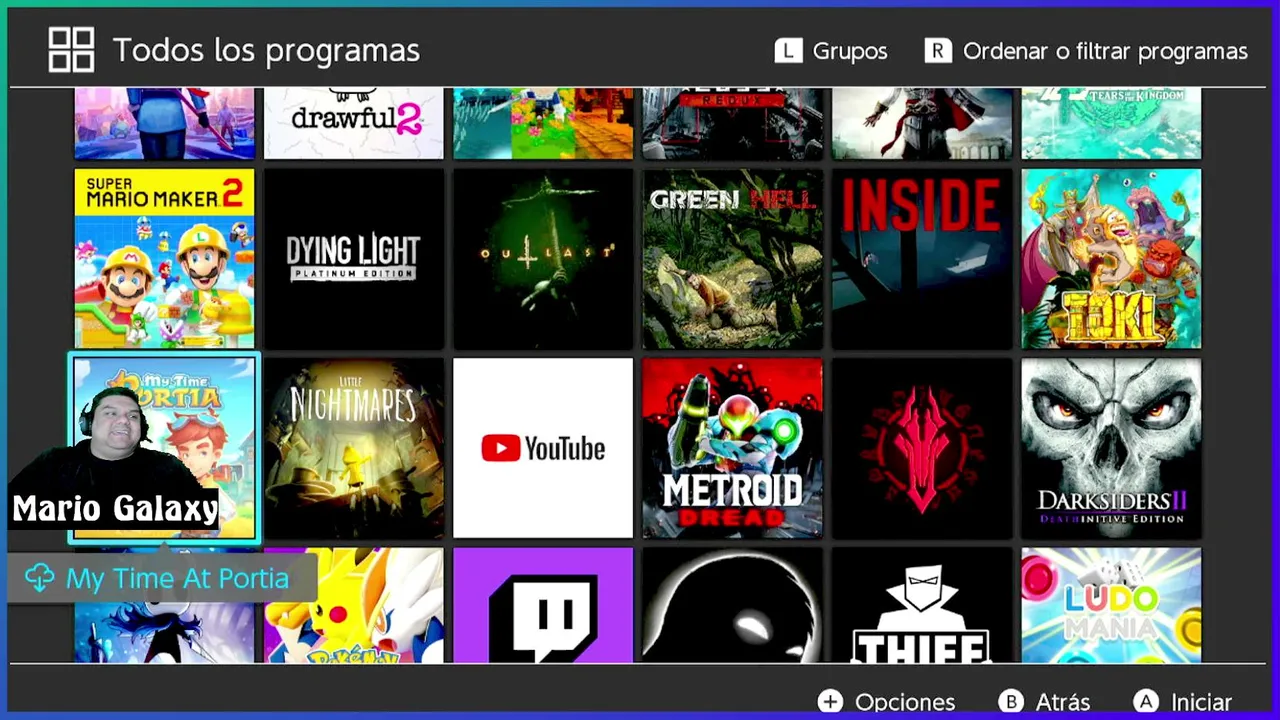
Task: Click the Todos los programas heading
Action: (266, 50)
